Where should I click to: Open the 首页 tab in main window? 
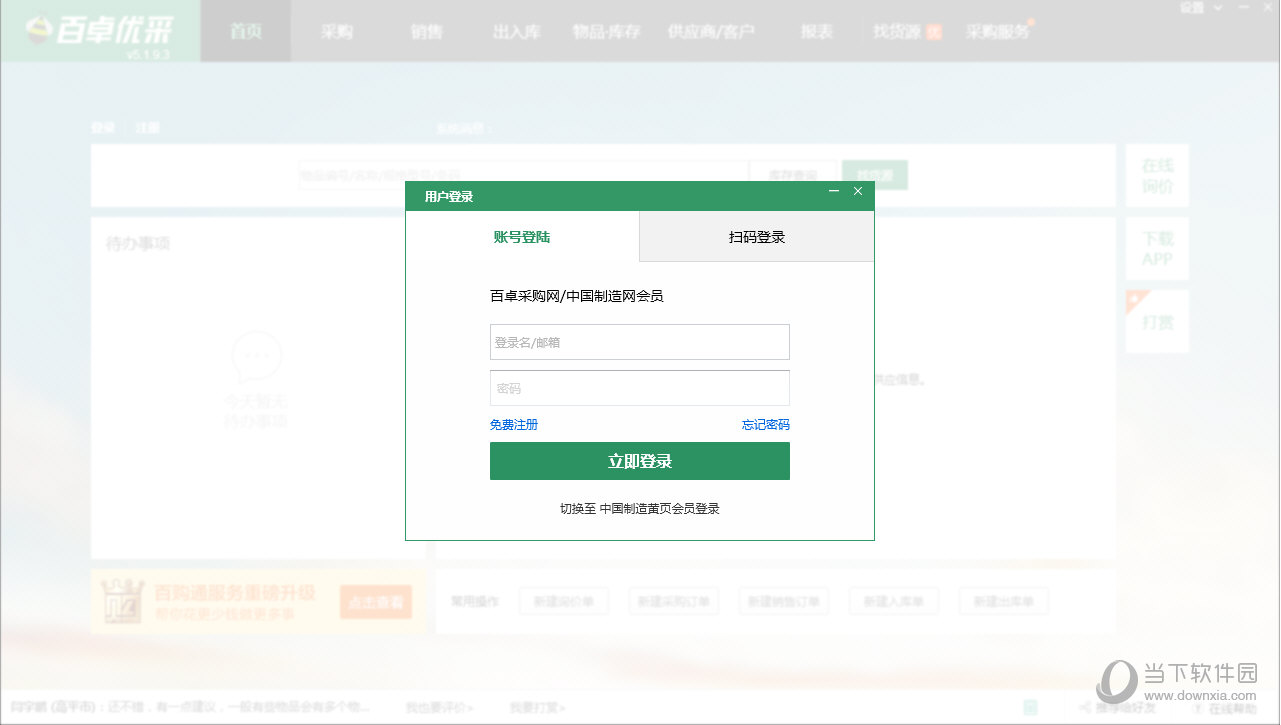(246, 31)
